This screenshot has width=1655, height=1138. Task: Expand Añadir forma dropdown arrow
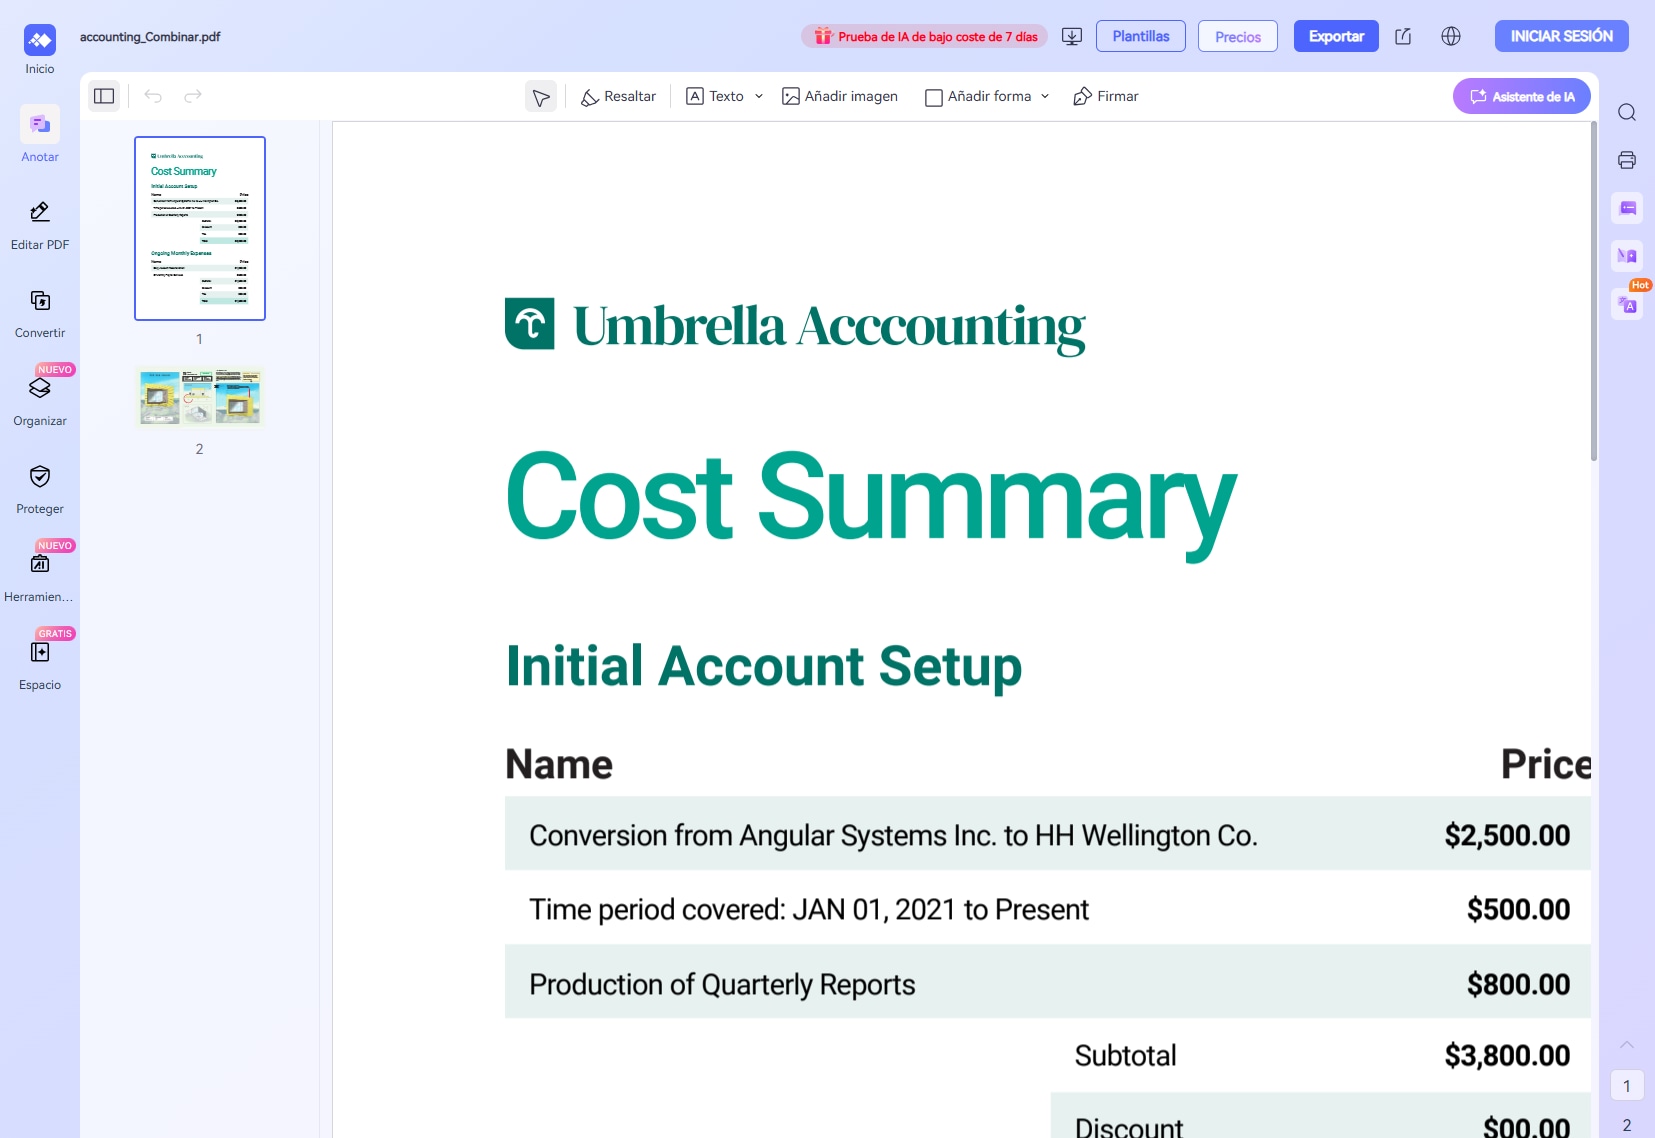[x=1045, y=97]
